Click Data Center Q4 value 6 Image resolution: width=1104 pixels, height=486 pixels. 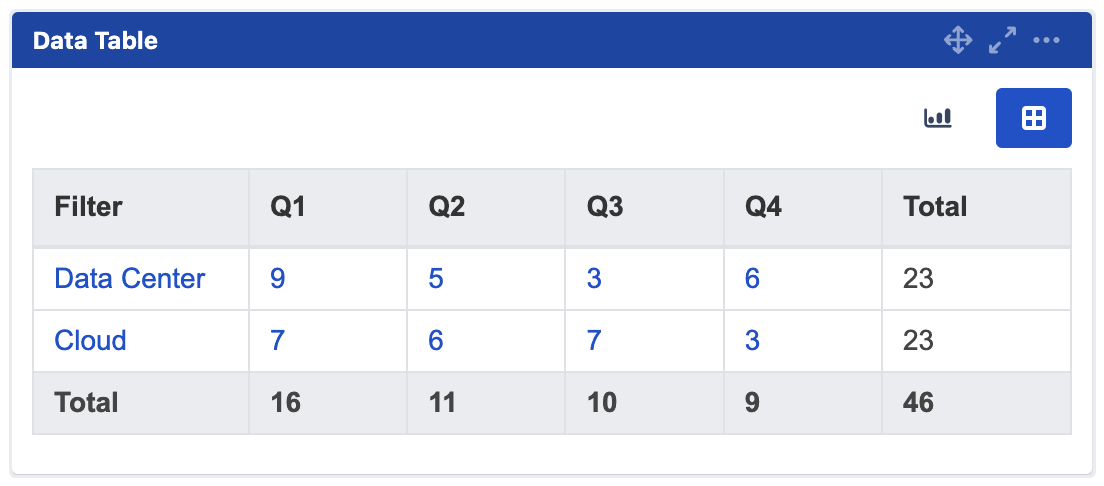[x=752, y=278]
